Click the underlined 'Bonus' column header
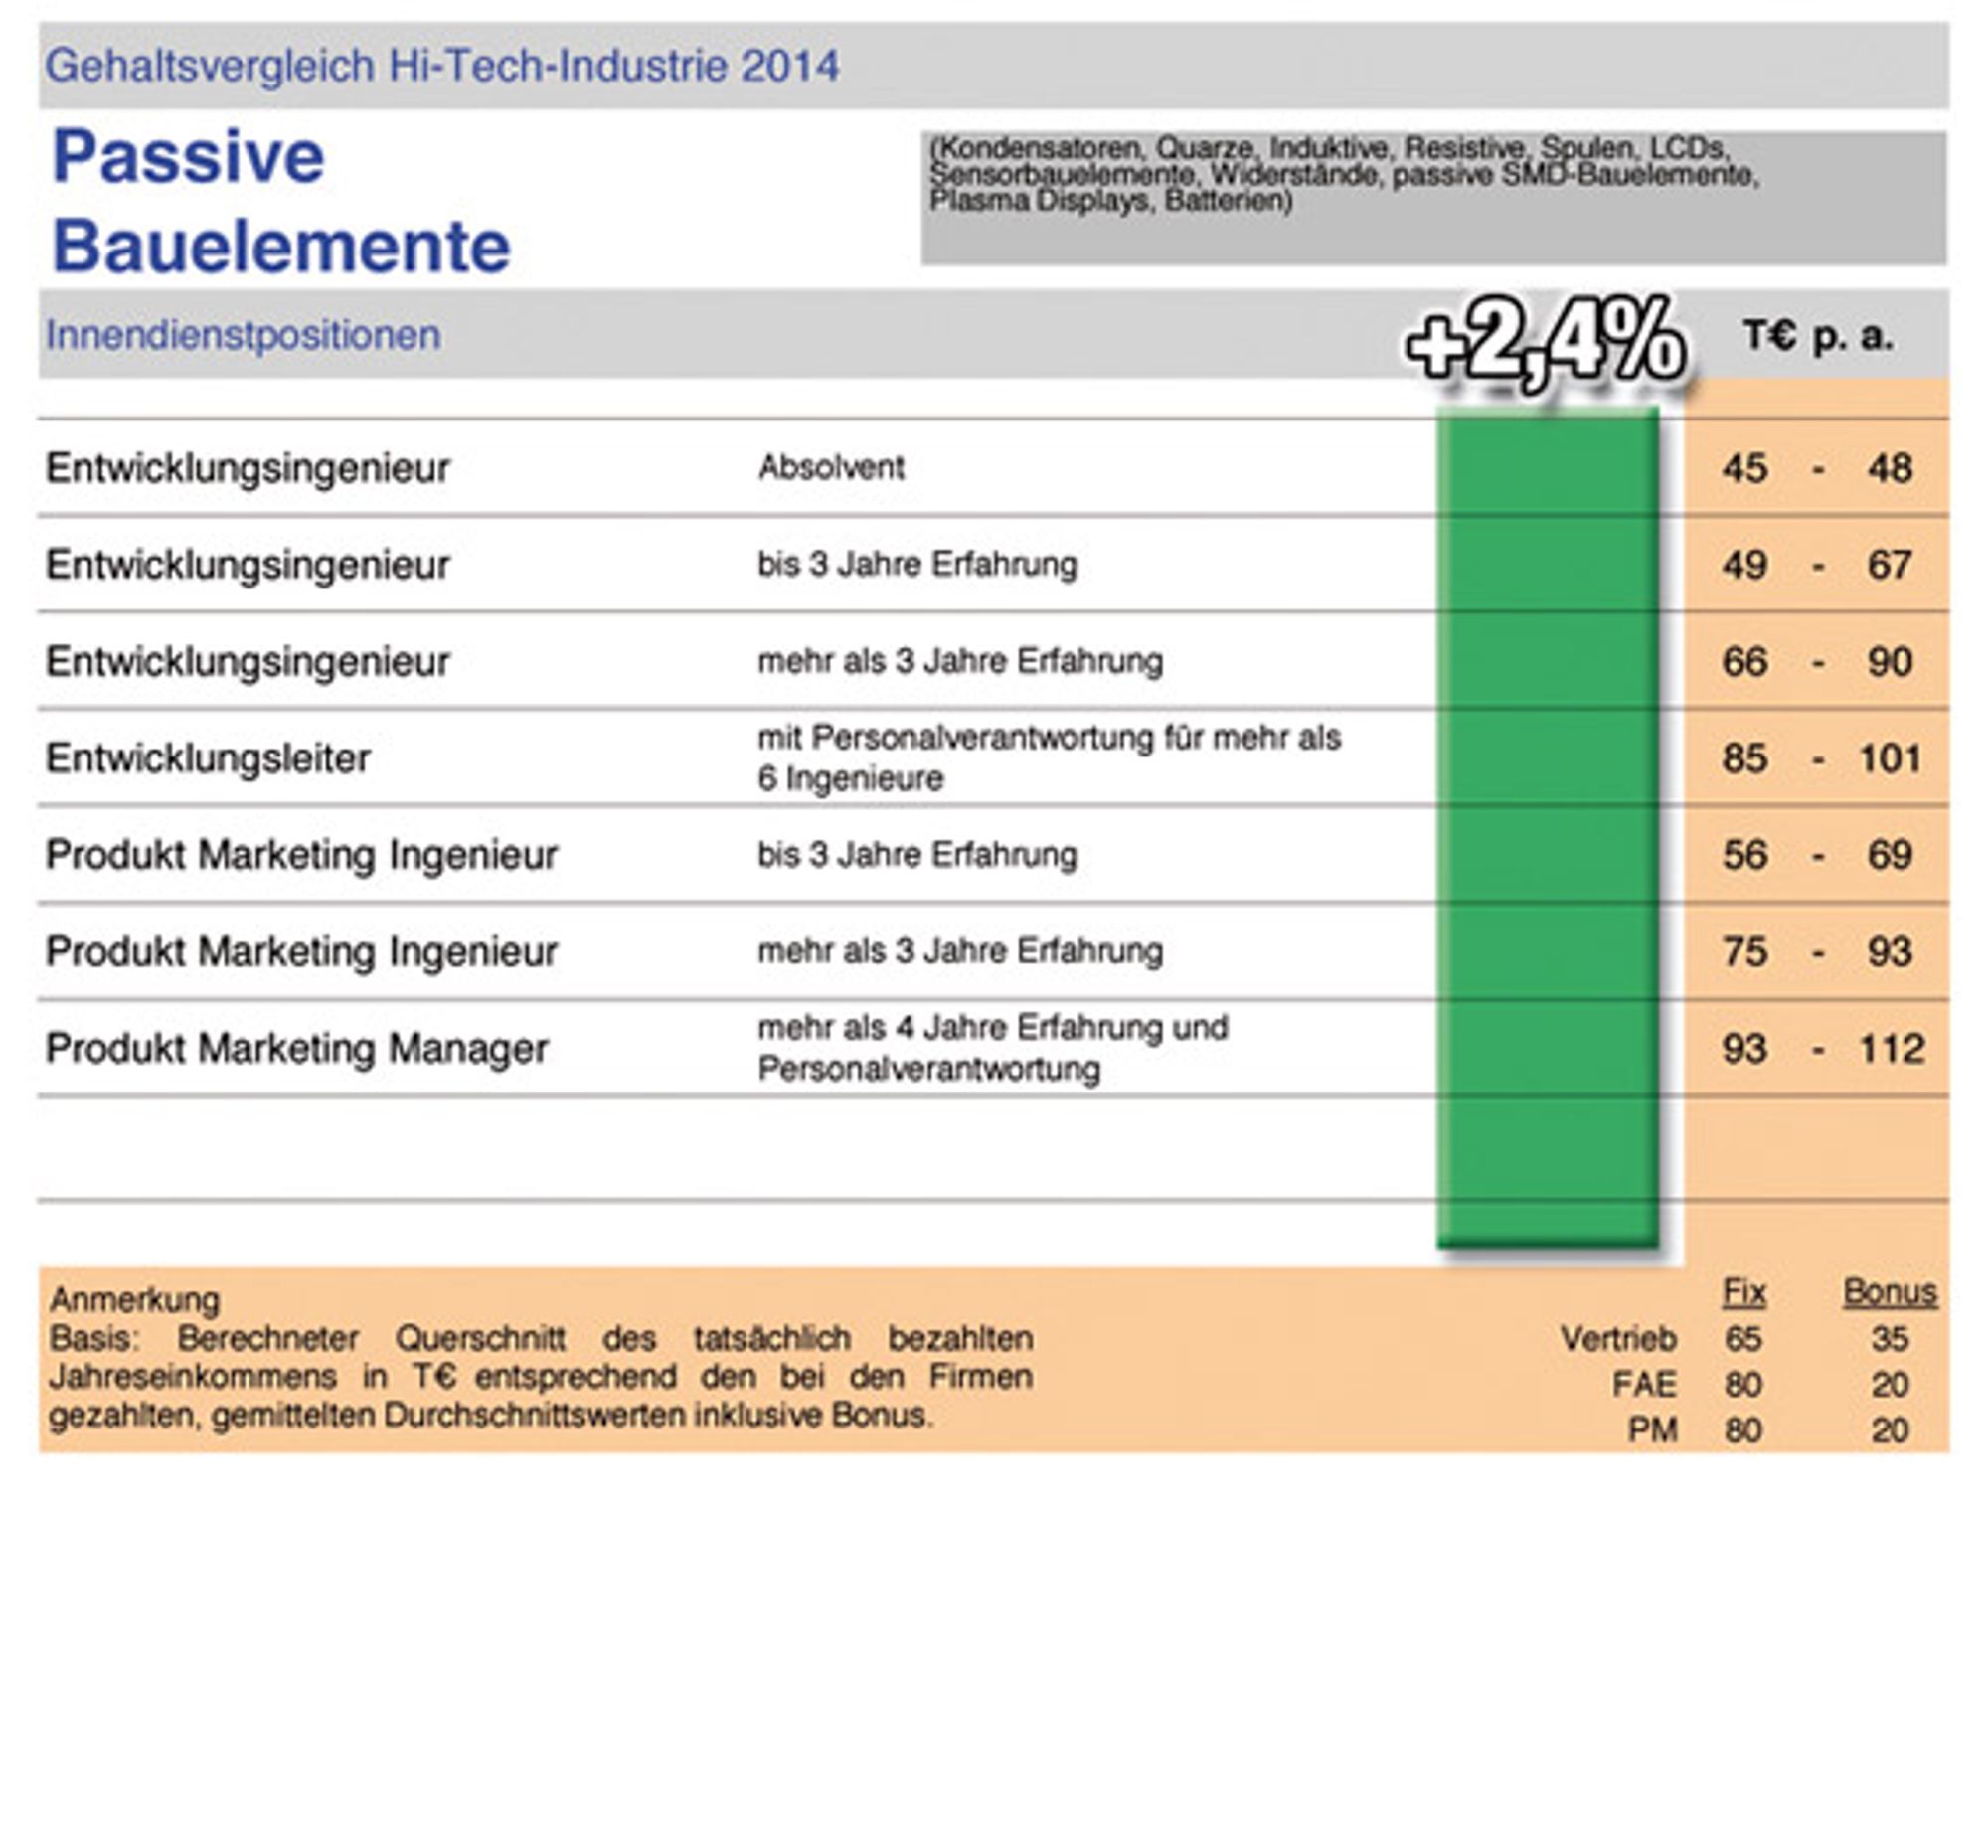1988x1848 pixels. coord(1890,1293)
